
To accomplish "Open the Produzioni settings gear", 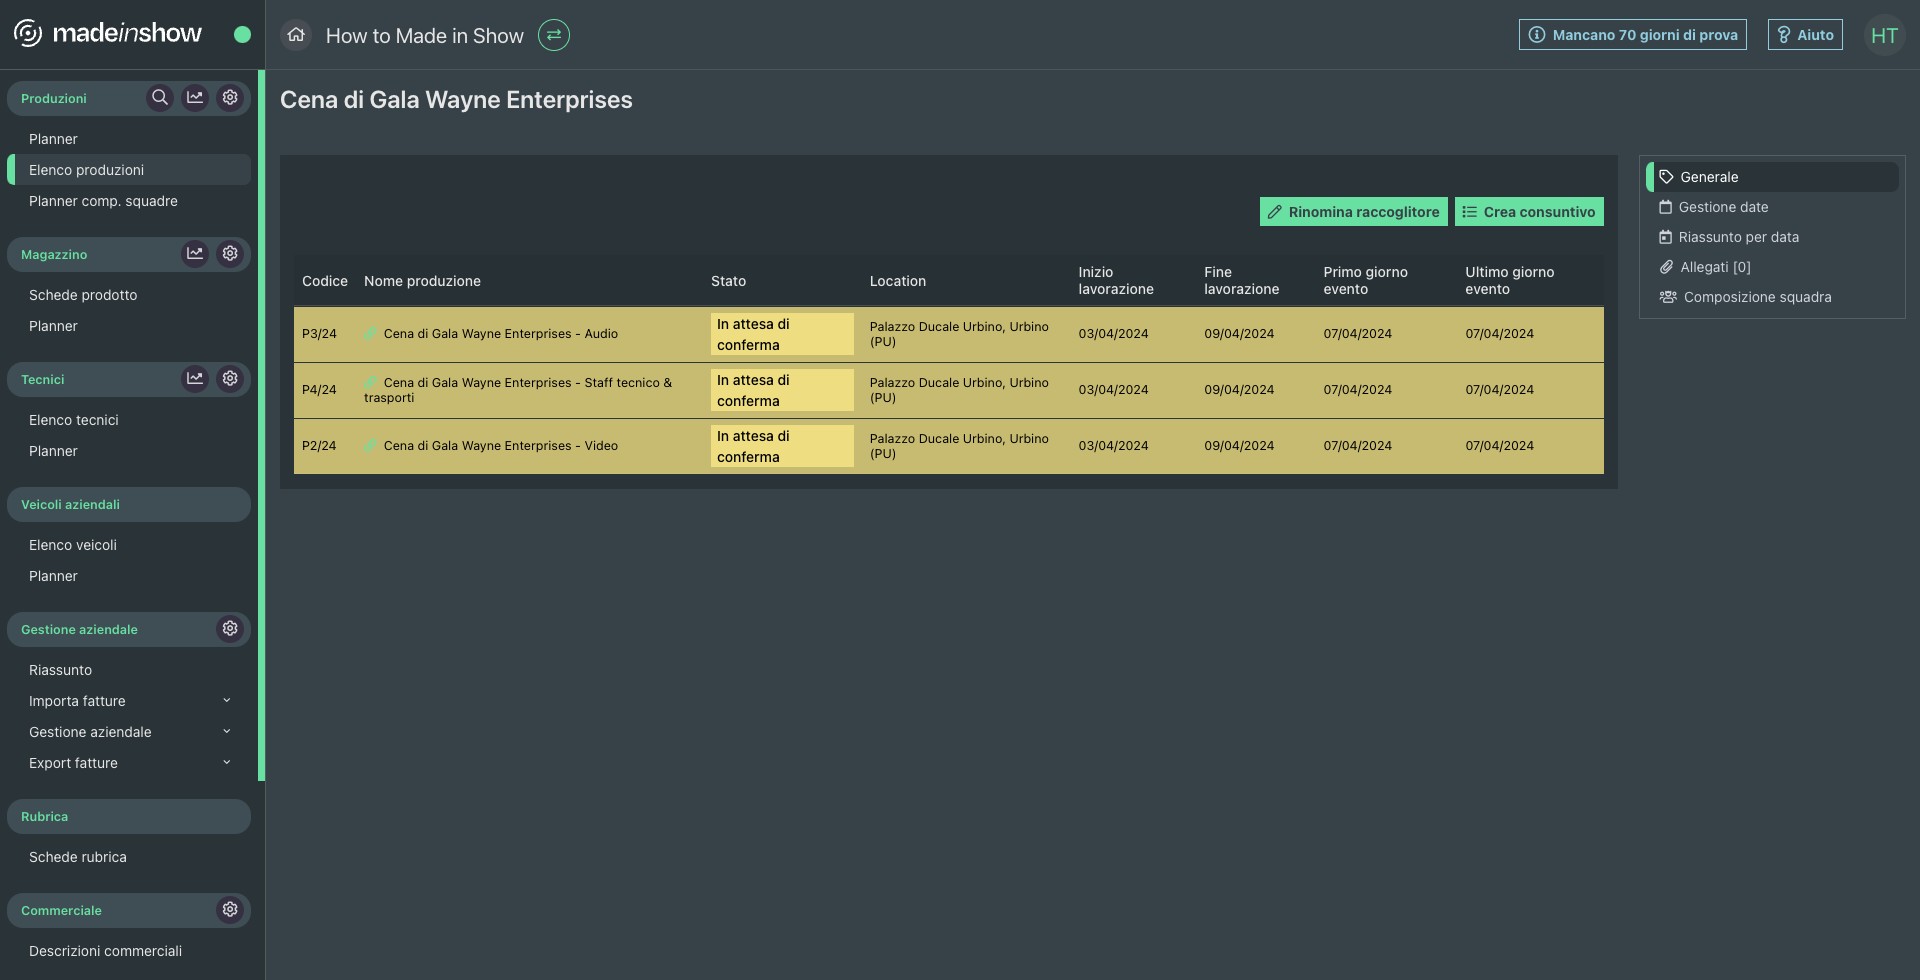I will [x=230, y=98].
